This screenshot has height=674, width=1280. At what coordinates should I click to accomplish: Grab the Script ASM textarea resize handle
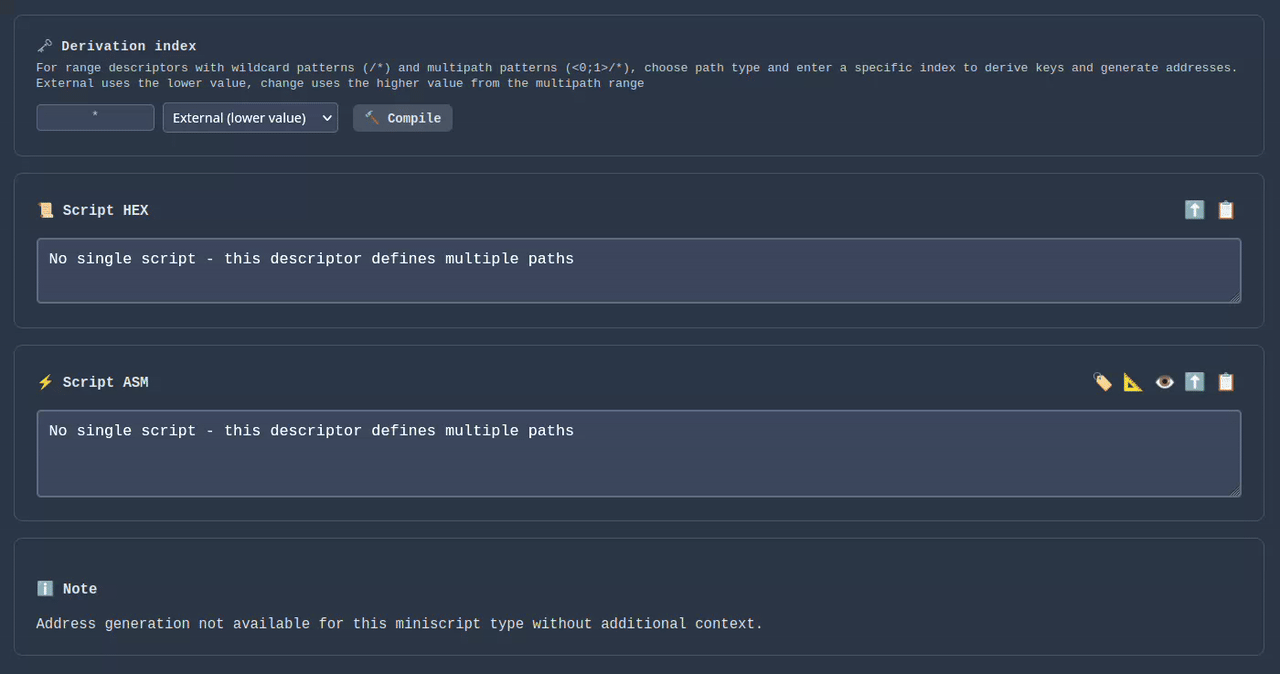pos(1235,491)
